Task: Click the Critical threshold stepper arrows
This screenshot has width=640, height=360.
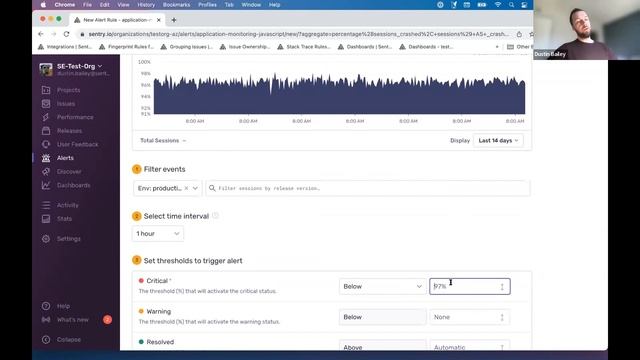Action: (x=502, y=287)
